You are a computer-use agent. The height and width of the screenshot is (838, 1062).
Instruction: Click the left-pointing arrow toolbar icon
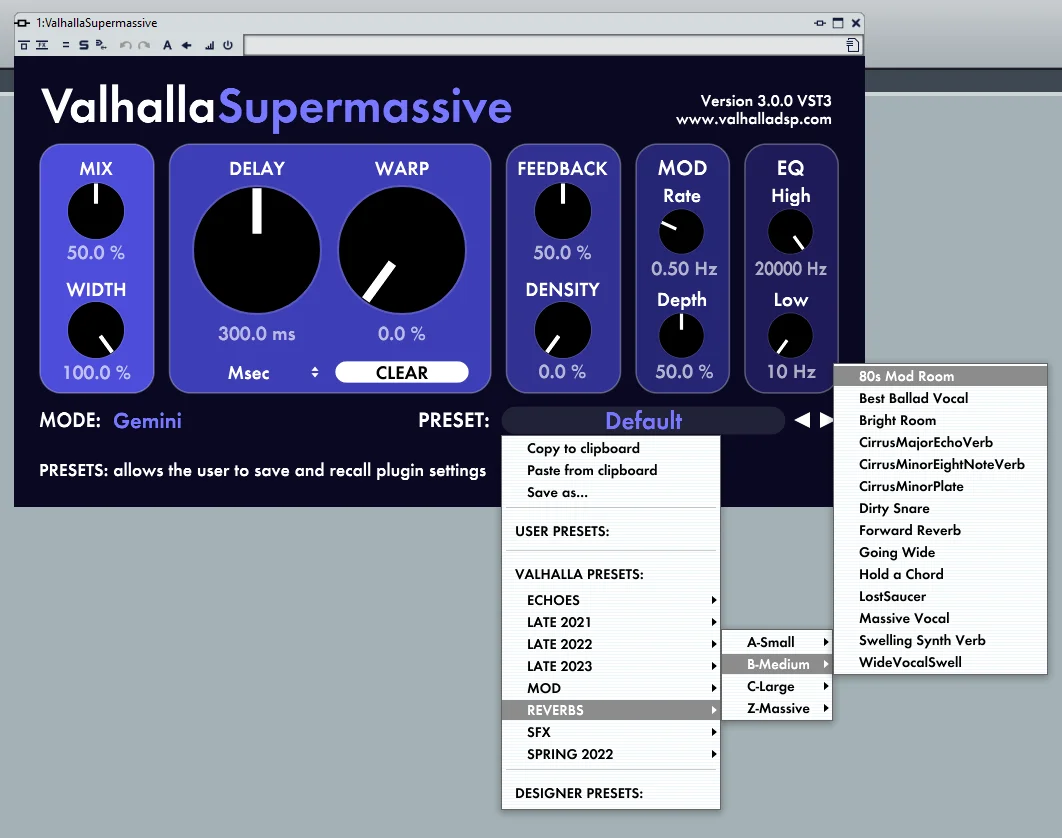pos(186,45)
